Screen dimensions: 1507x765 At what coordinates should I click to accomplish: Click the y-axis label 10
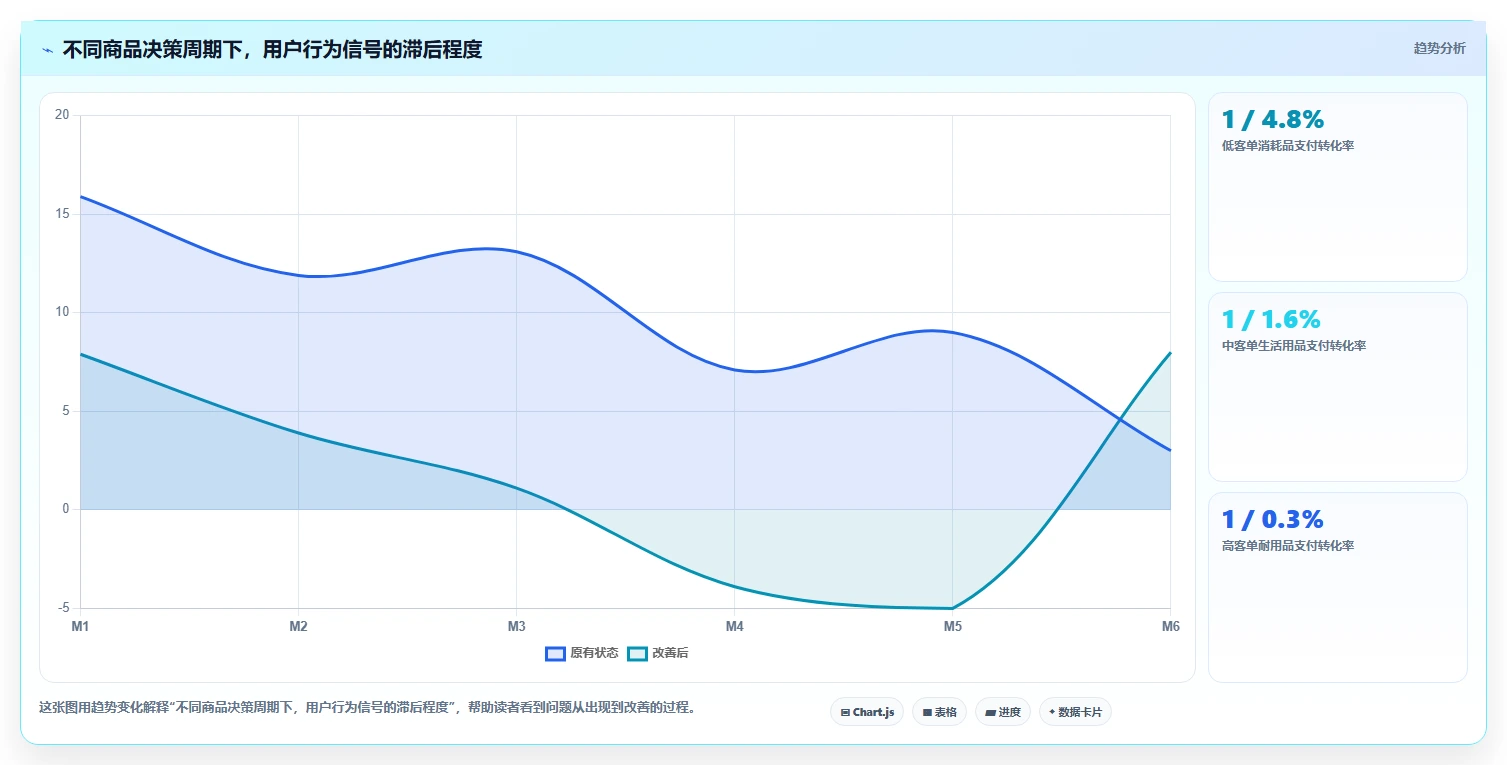click(62, 312)
